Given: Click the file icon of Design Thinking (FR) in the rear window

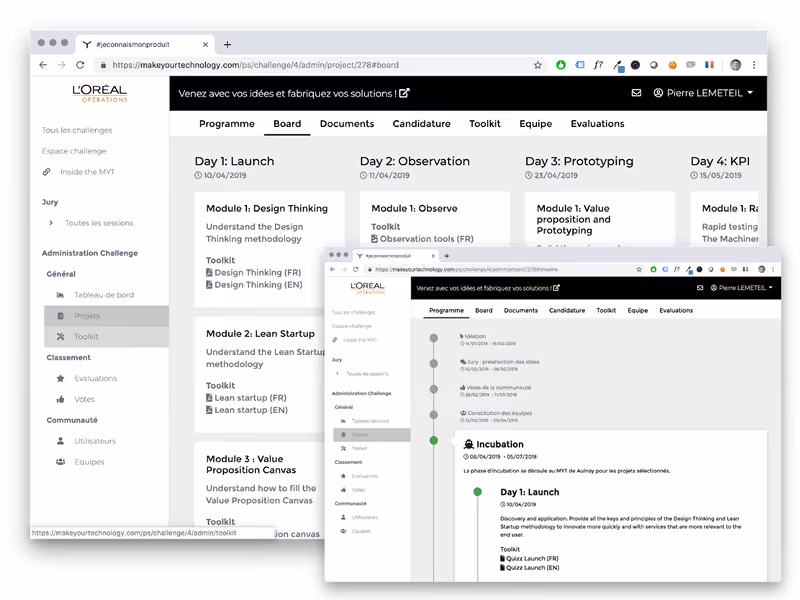Looking at the screenshot, I should pyautogui.click(x=209, y=272).
